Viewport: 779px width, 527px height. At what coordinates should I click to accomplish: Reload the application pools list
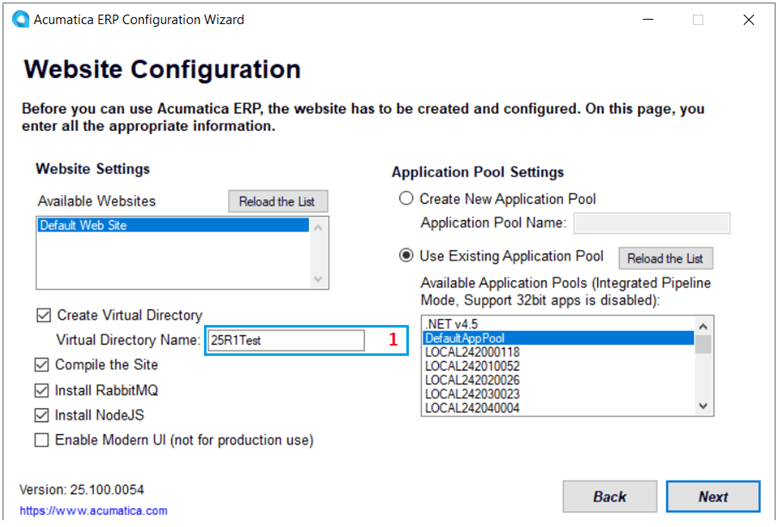click(665, 258)
